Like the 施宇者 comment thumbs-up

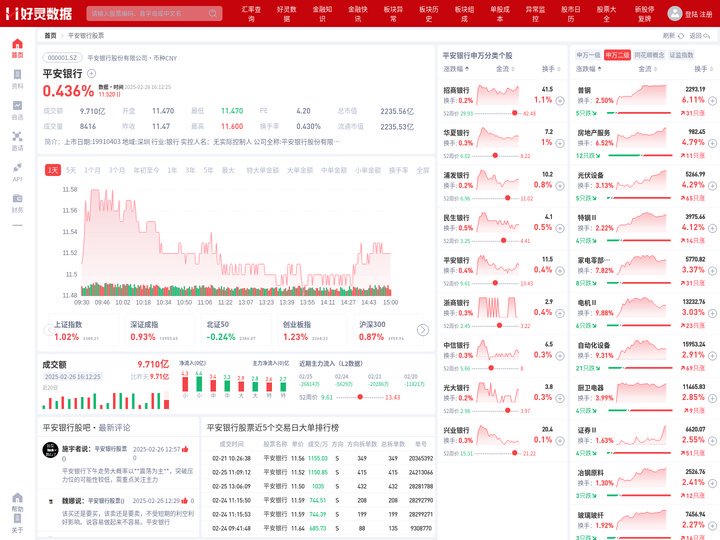point(185,449)
